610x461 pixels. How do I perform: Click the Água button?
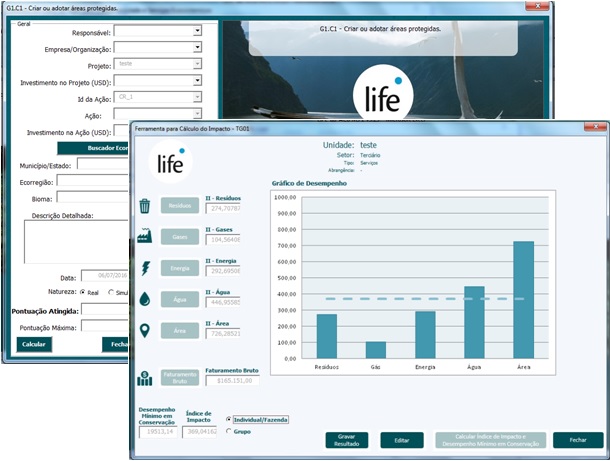[x=180, y=300]
